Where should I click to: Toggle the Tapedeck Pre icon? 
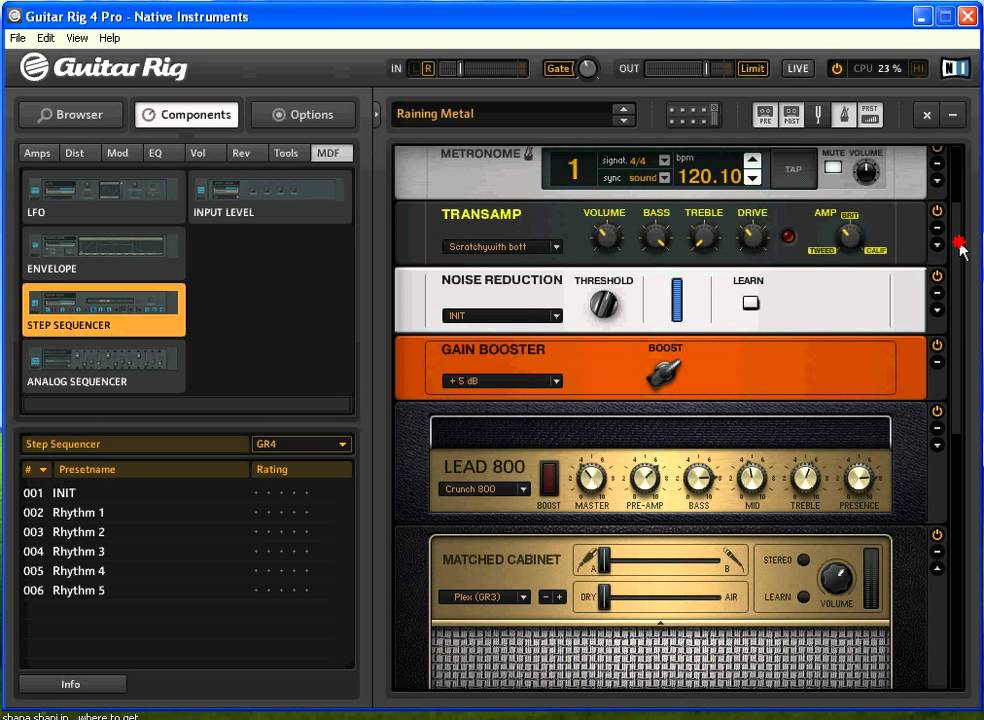(766, 115)
